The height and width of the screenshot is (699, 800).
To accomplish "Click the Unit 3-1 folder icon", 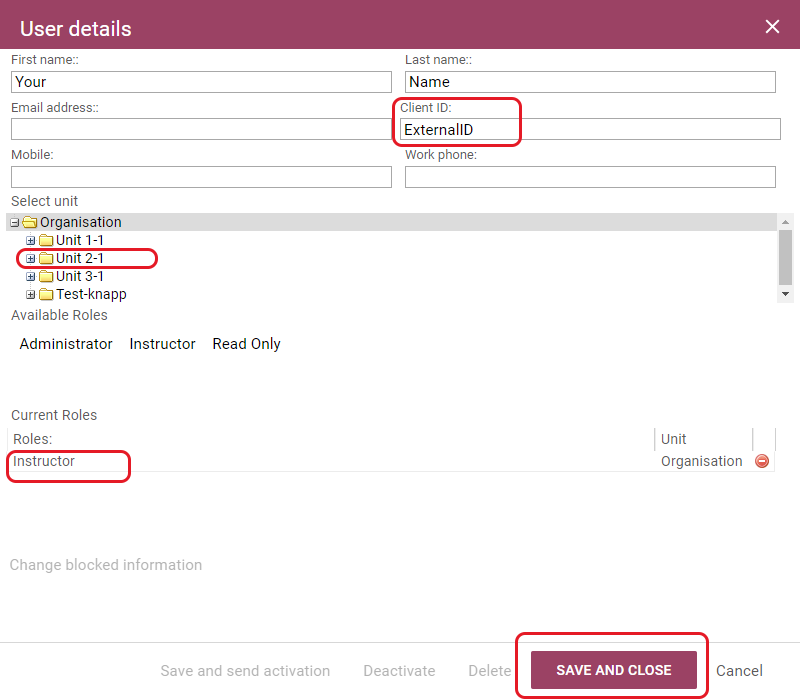I will point(45,277).
